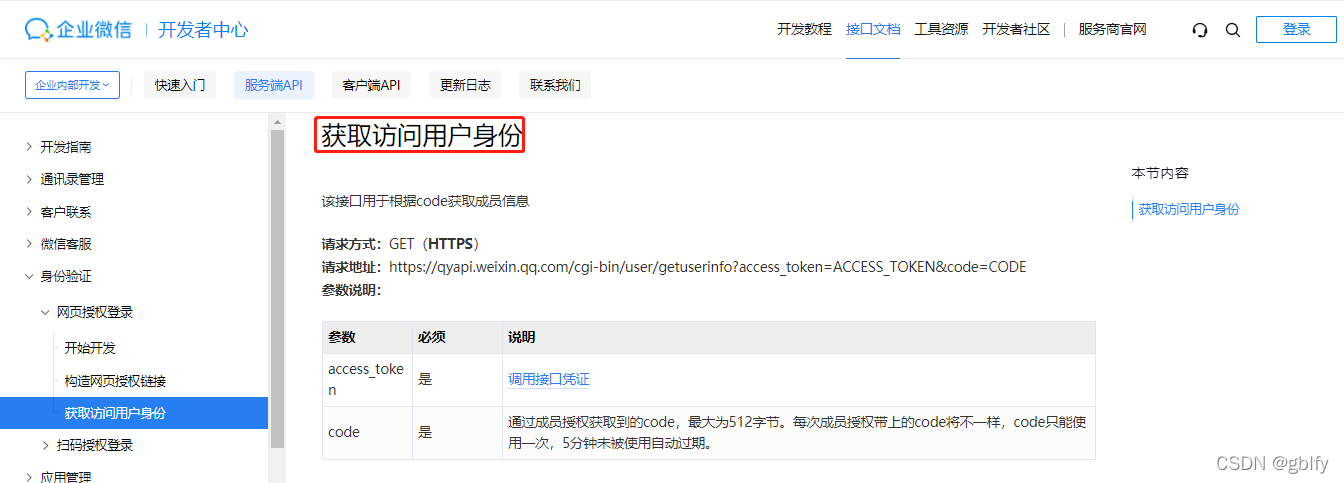Jump to 获取访问用户身份 in 本节内容

point(1189,209)
